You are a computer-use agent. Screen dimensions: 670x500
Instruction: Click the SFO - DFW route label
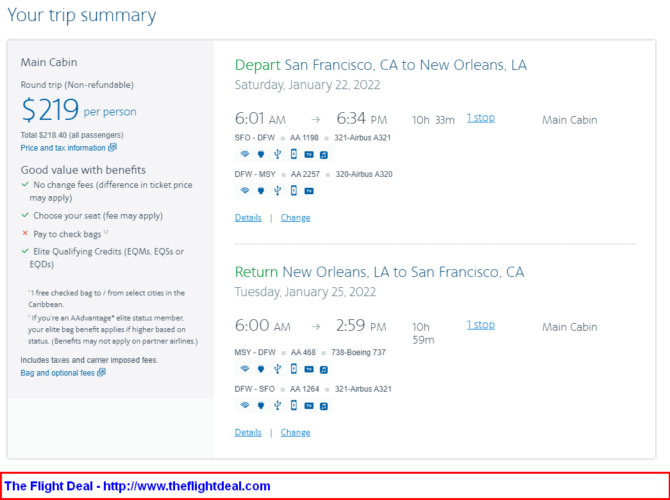[255, 138]
